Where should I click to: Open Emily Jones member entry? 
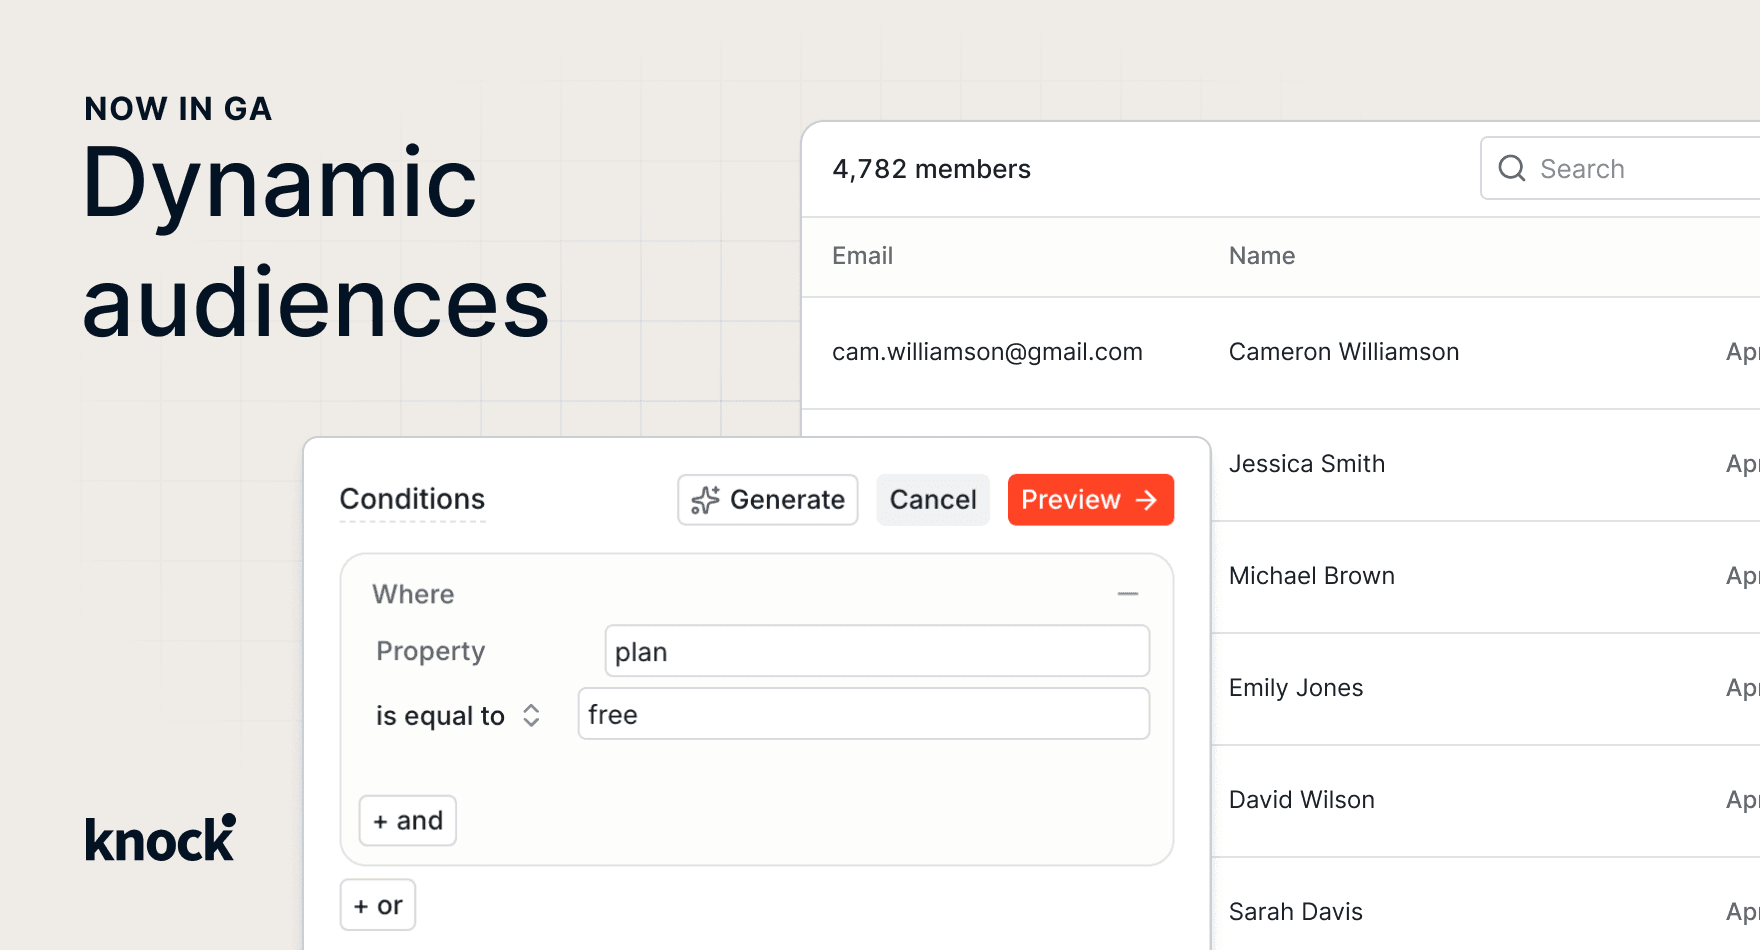(1486, 689)
